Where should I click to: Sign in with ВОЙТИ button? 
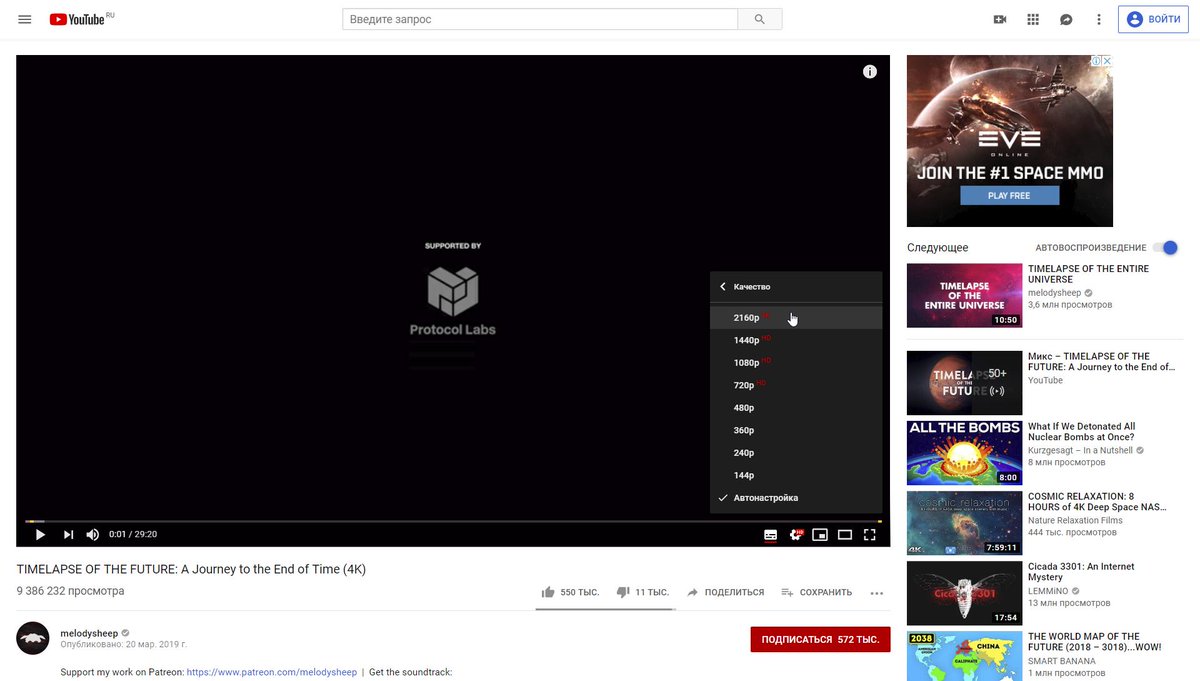coord(1153,19)
